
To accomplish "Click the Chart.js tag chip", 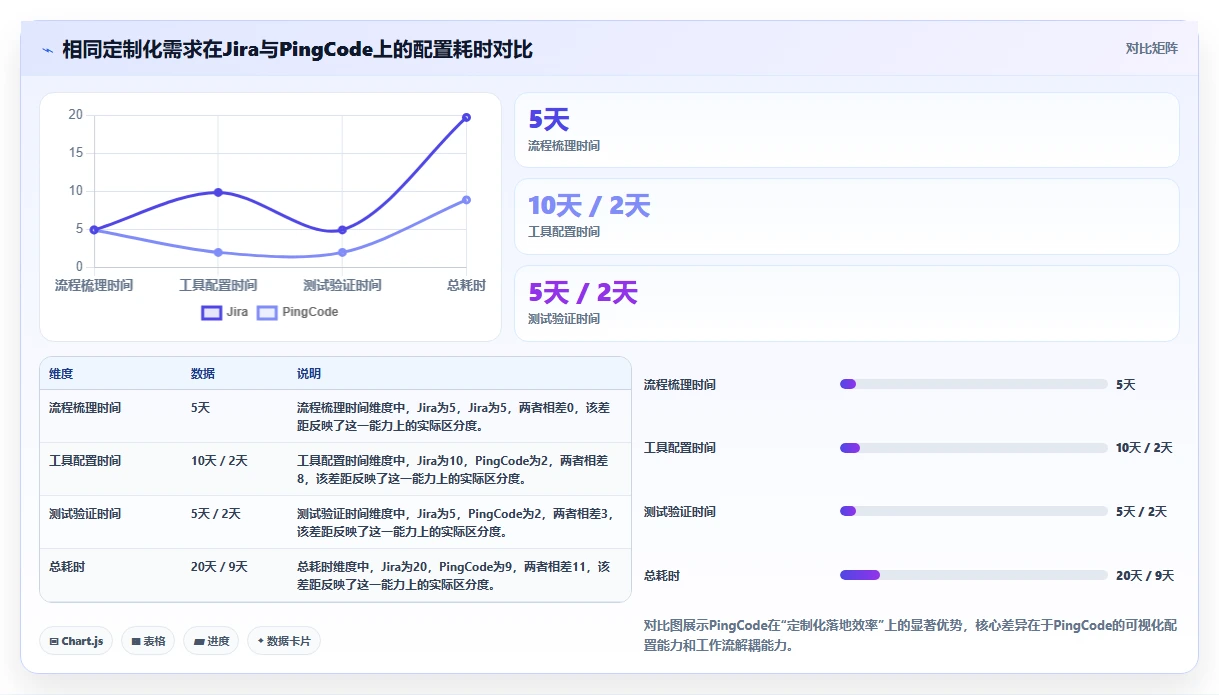I will pos(76,641).
